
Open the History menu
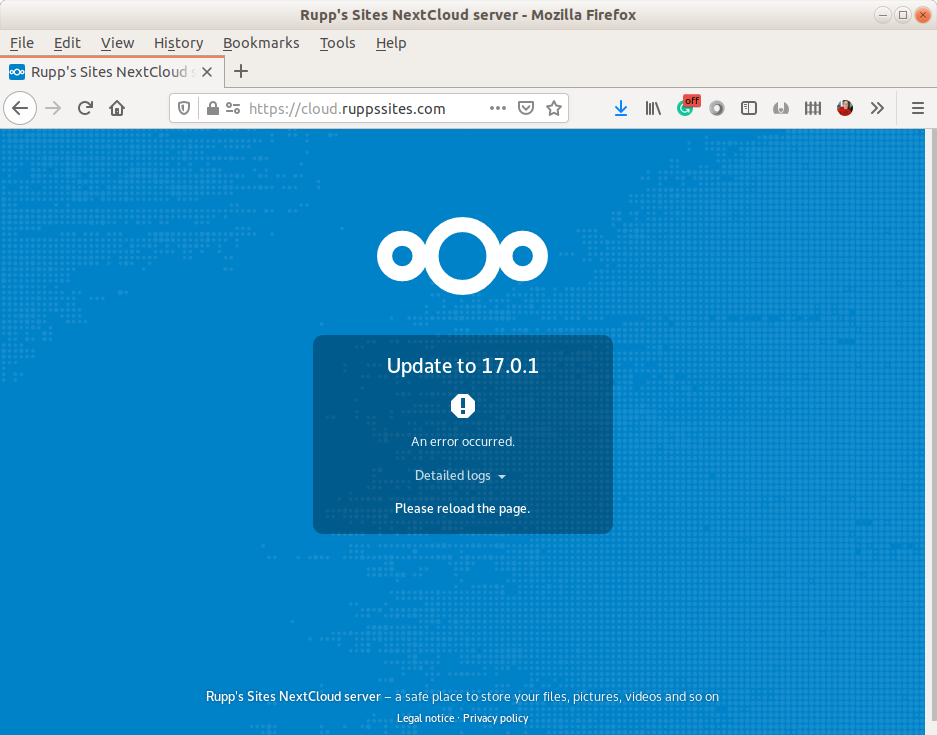pos(179,43)
